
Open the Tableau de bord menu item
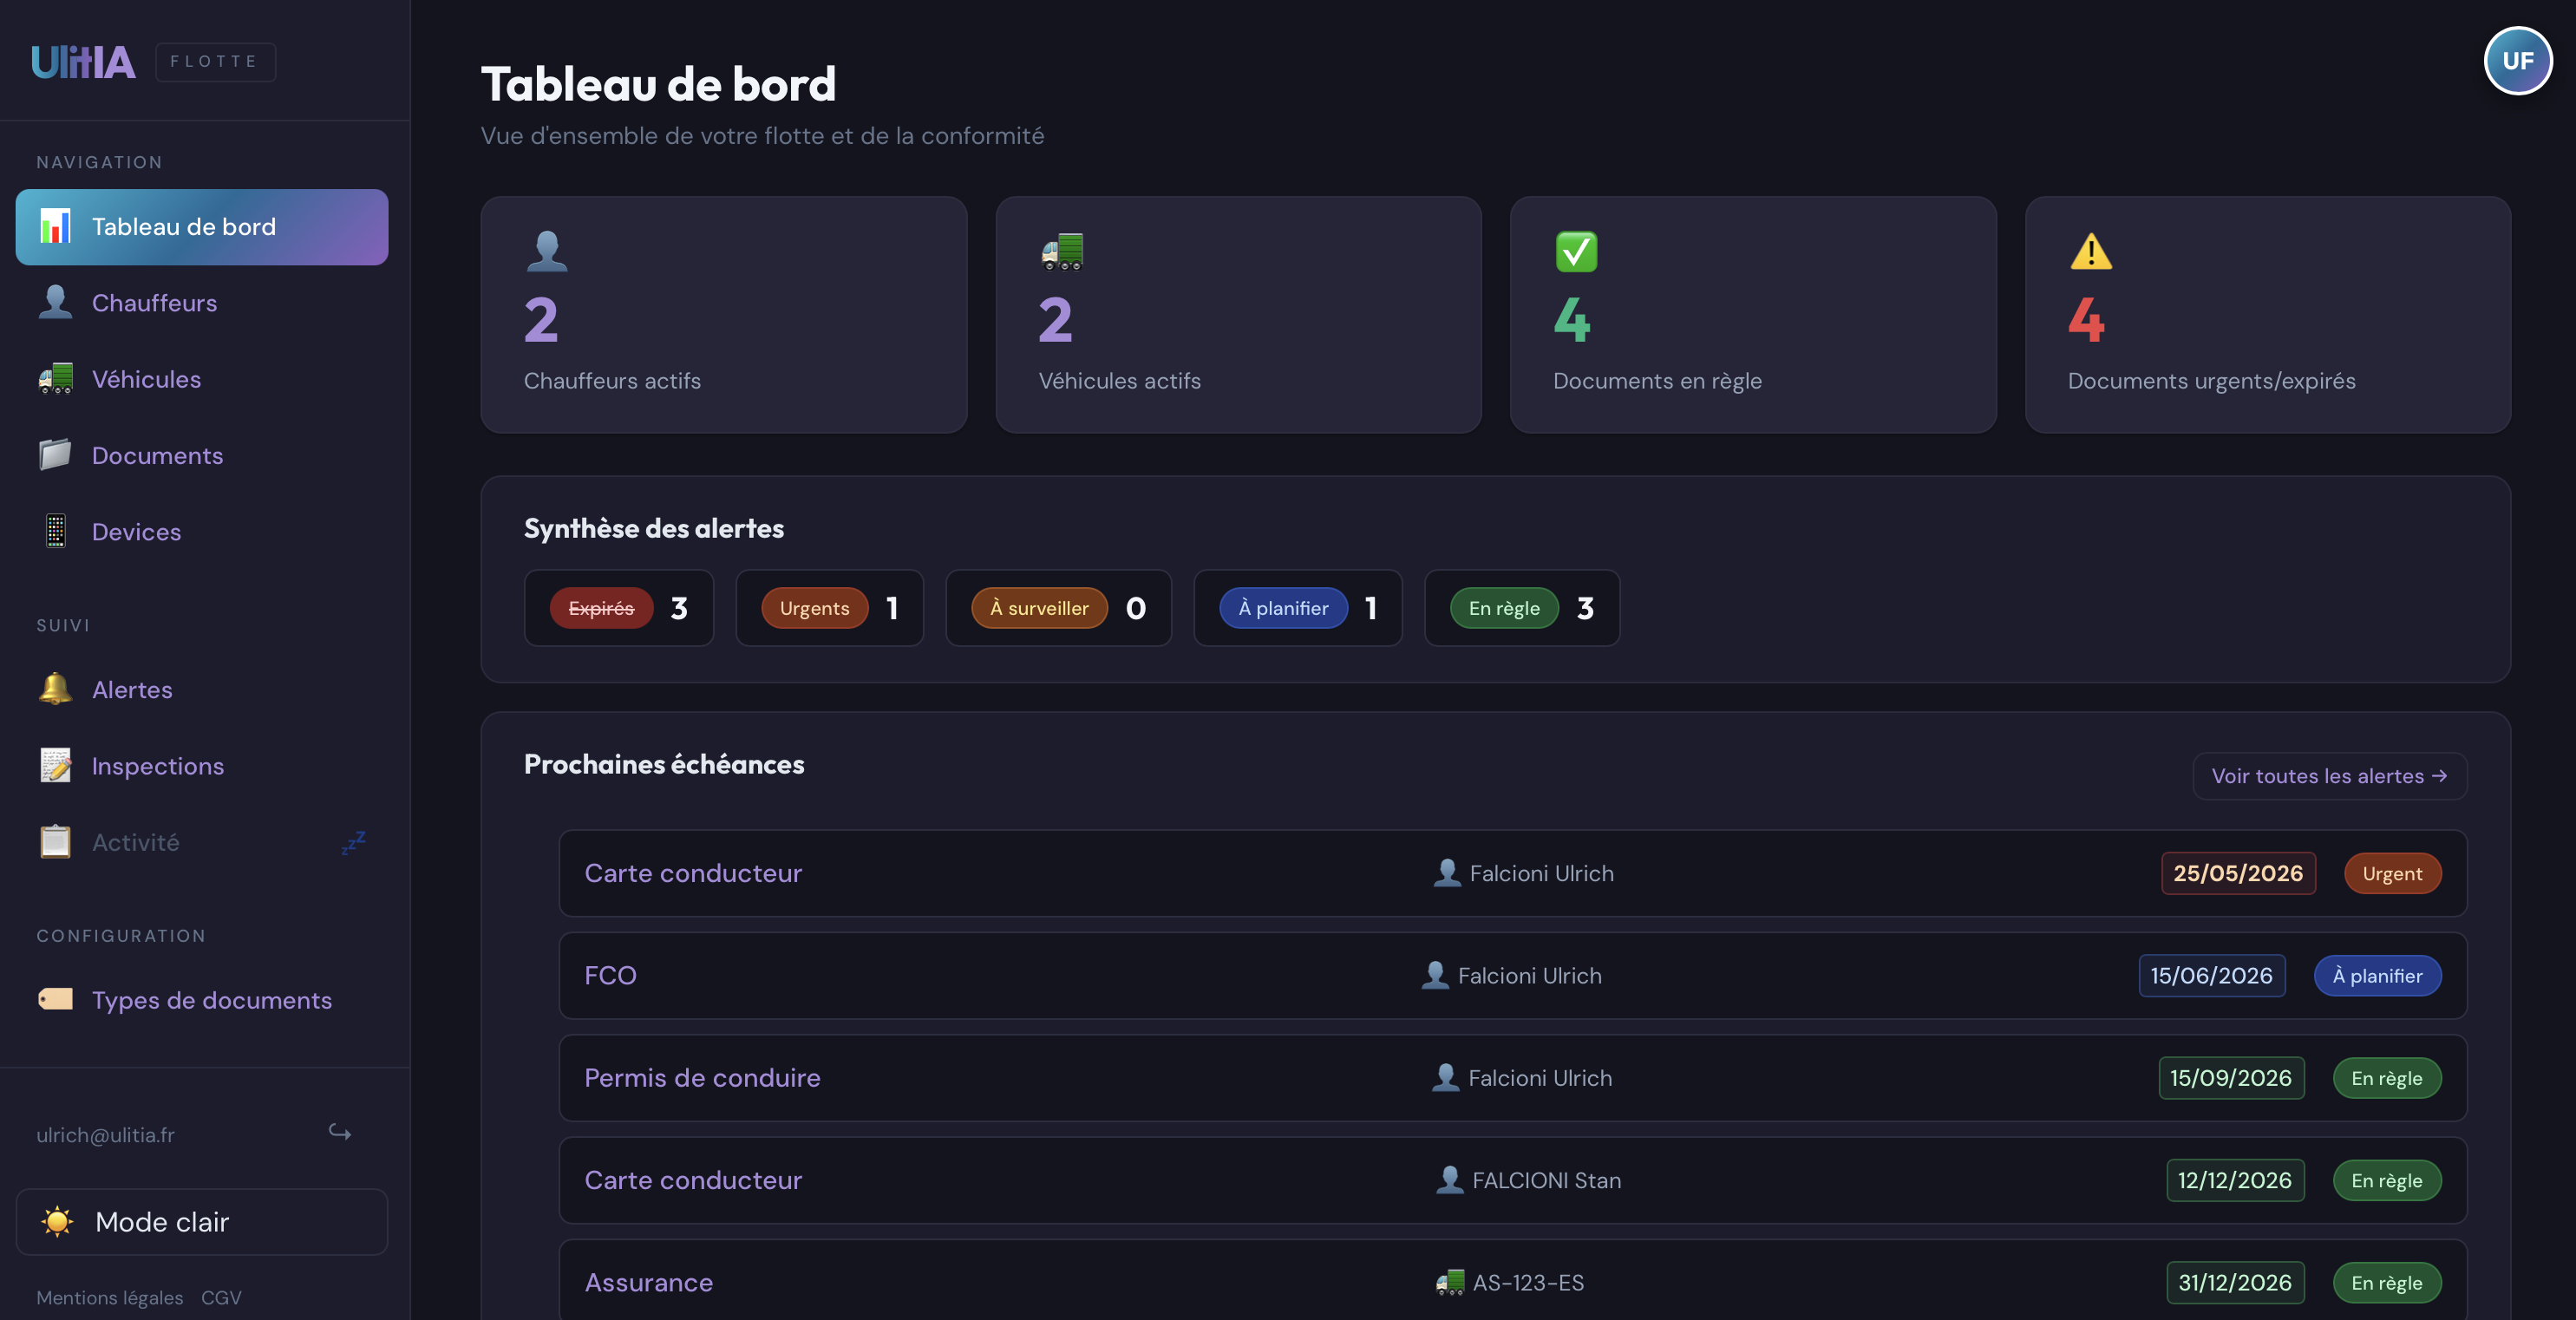click(x=202, y=227)
